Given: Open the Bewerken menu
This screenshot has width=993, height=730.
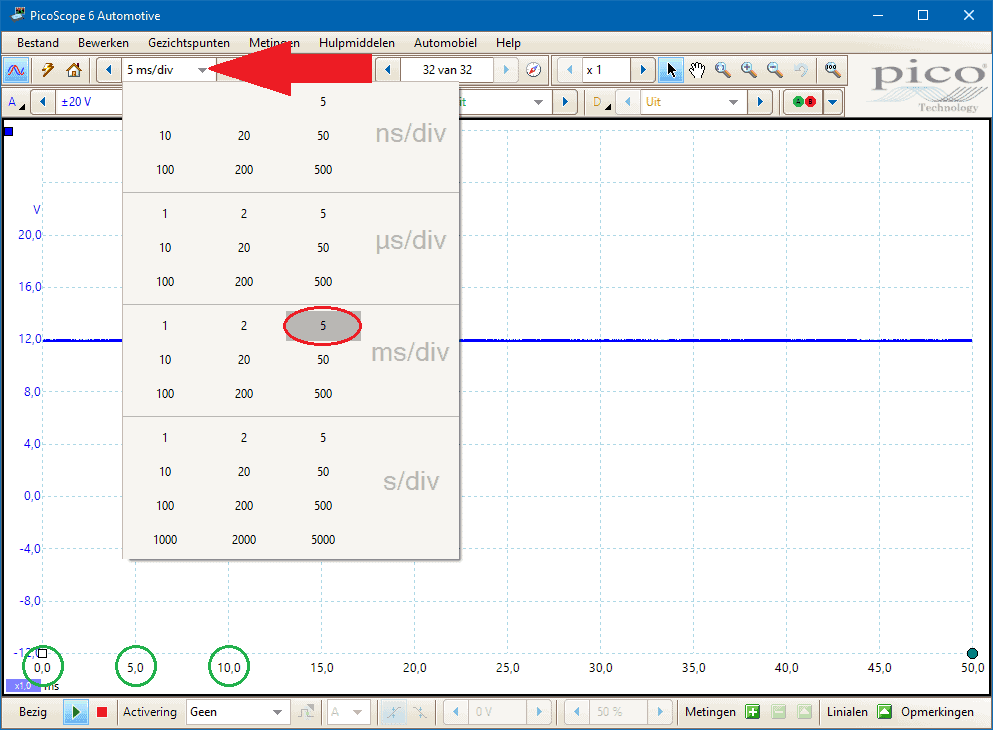Looking at the screenshot, I should coord(103,43).
